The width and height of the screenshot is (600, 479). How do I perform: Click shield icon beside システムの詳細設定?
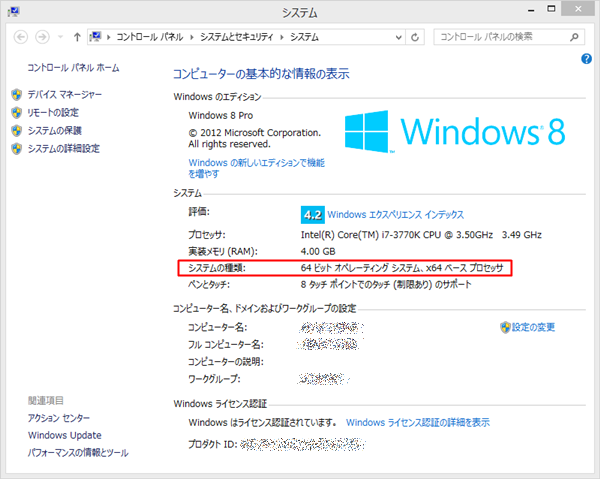pos(16,148)
